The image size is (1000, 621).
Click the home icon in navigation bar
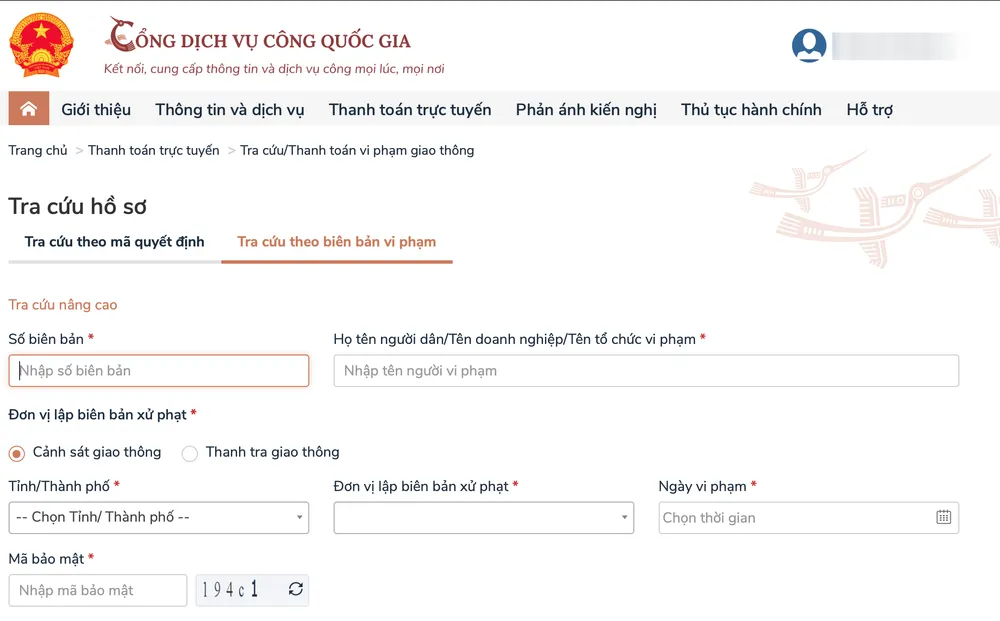(28, 109)
